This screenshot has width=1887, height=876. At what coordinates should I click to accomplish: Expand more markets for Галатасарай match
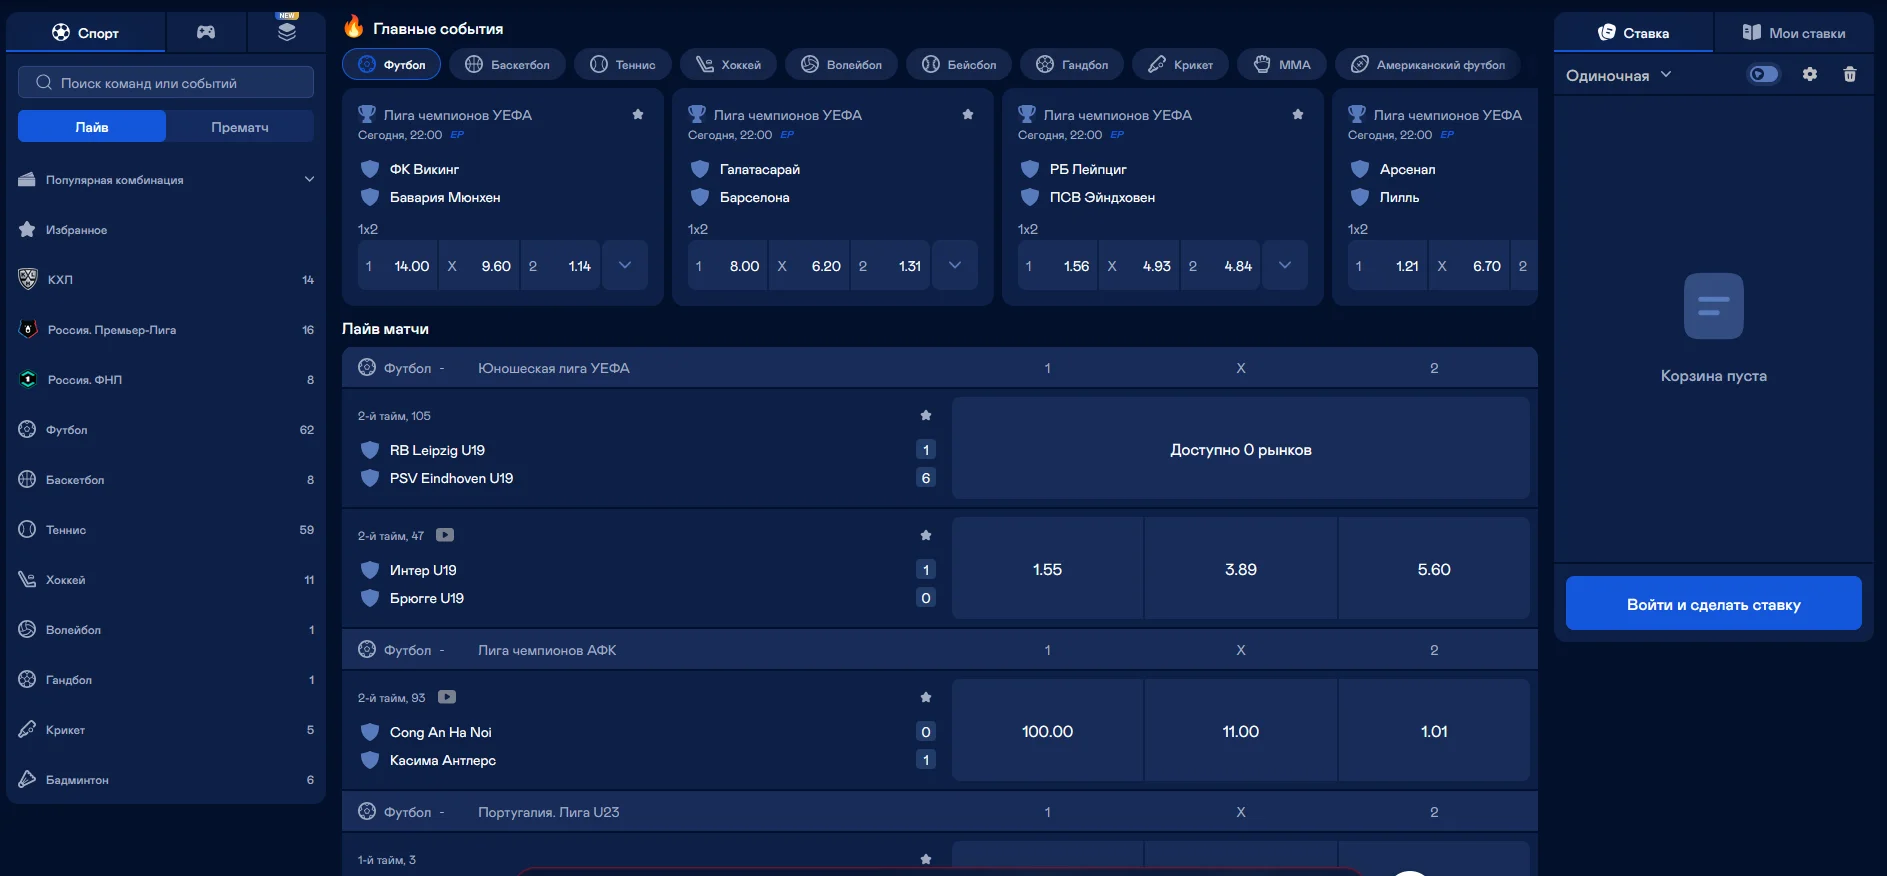click(x=955, y=265)
